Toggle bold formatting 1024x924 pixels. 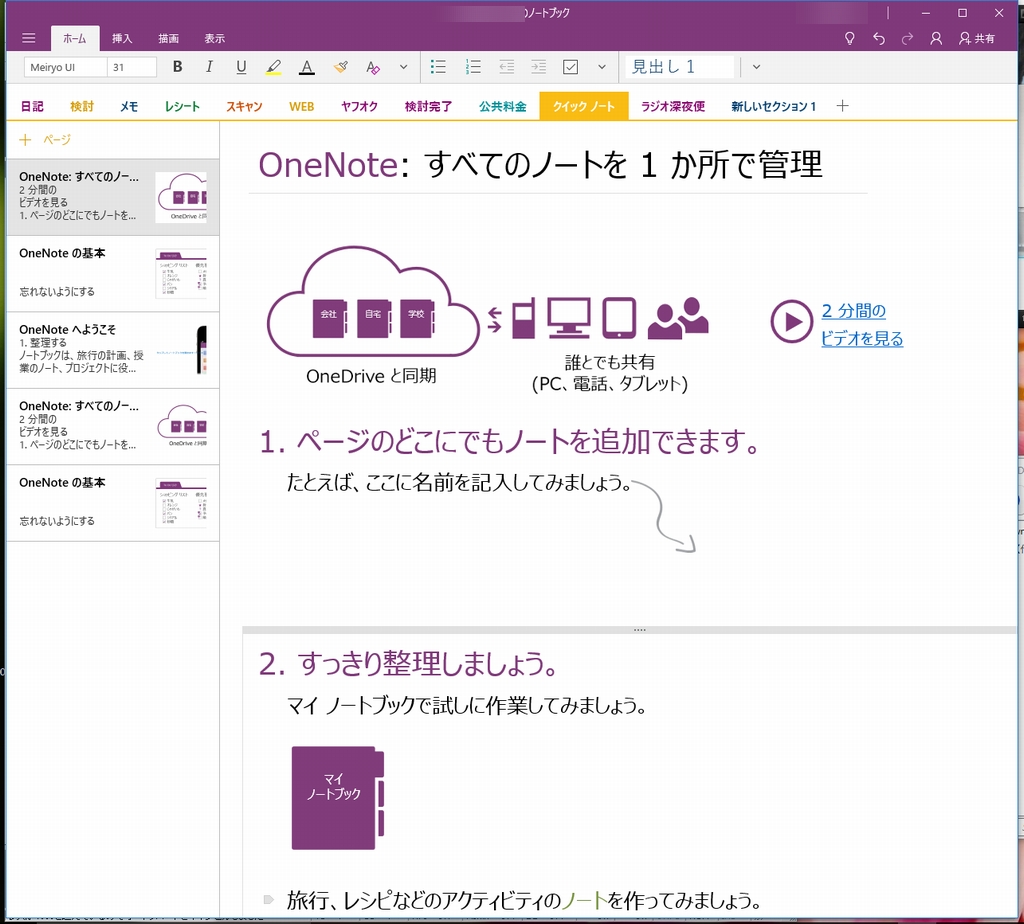pos(177,67)
